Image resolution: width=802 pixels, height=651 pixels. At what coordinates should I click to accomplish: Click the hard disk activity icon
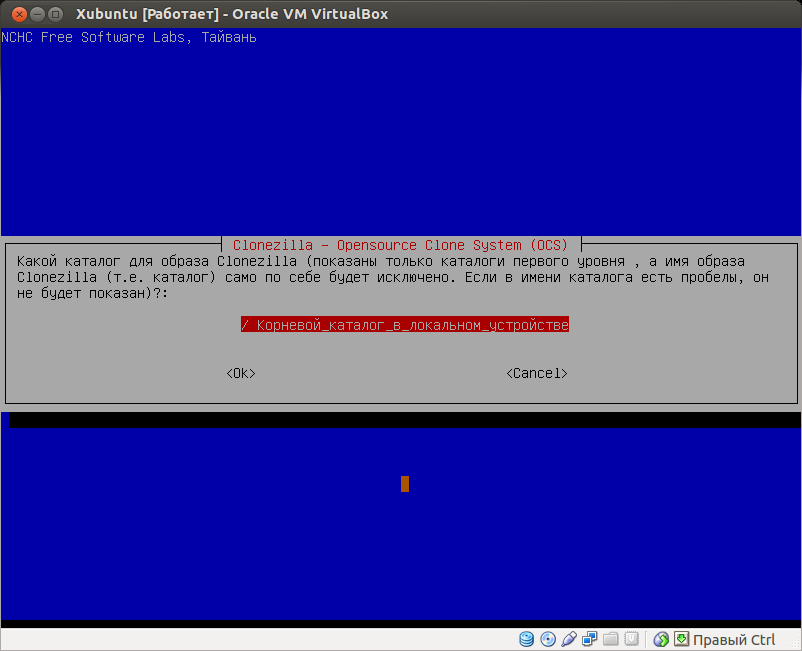pos(526,639)
